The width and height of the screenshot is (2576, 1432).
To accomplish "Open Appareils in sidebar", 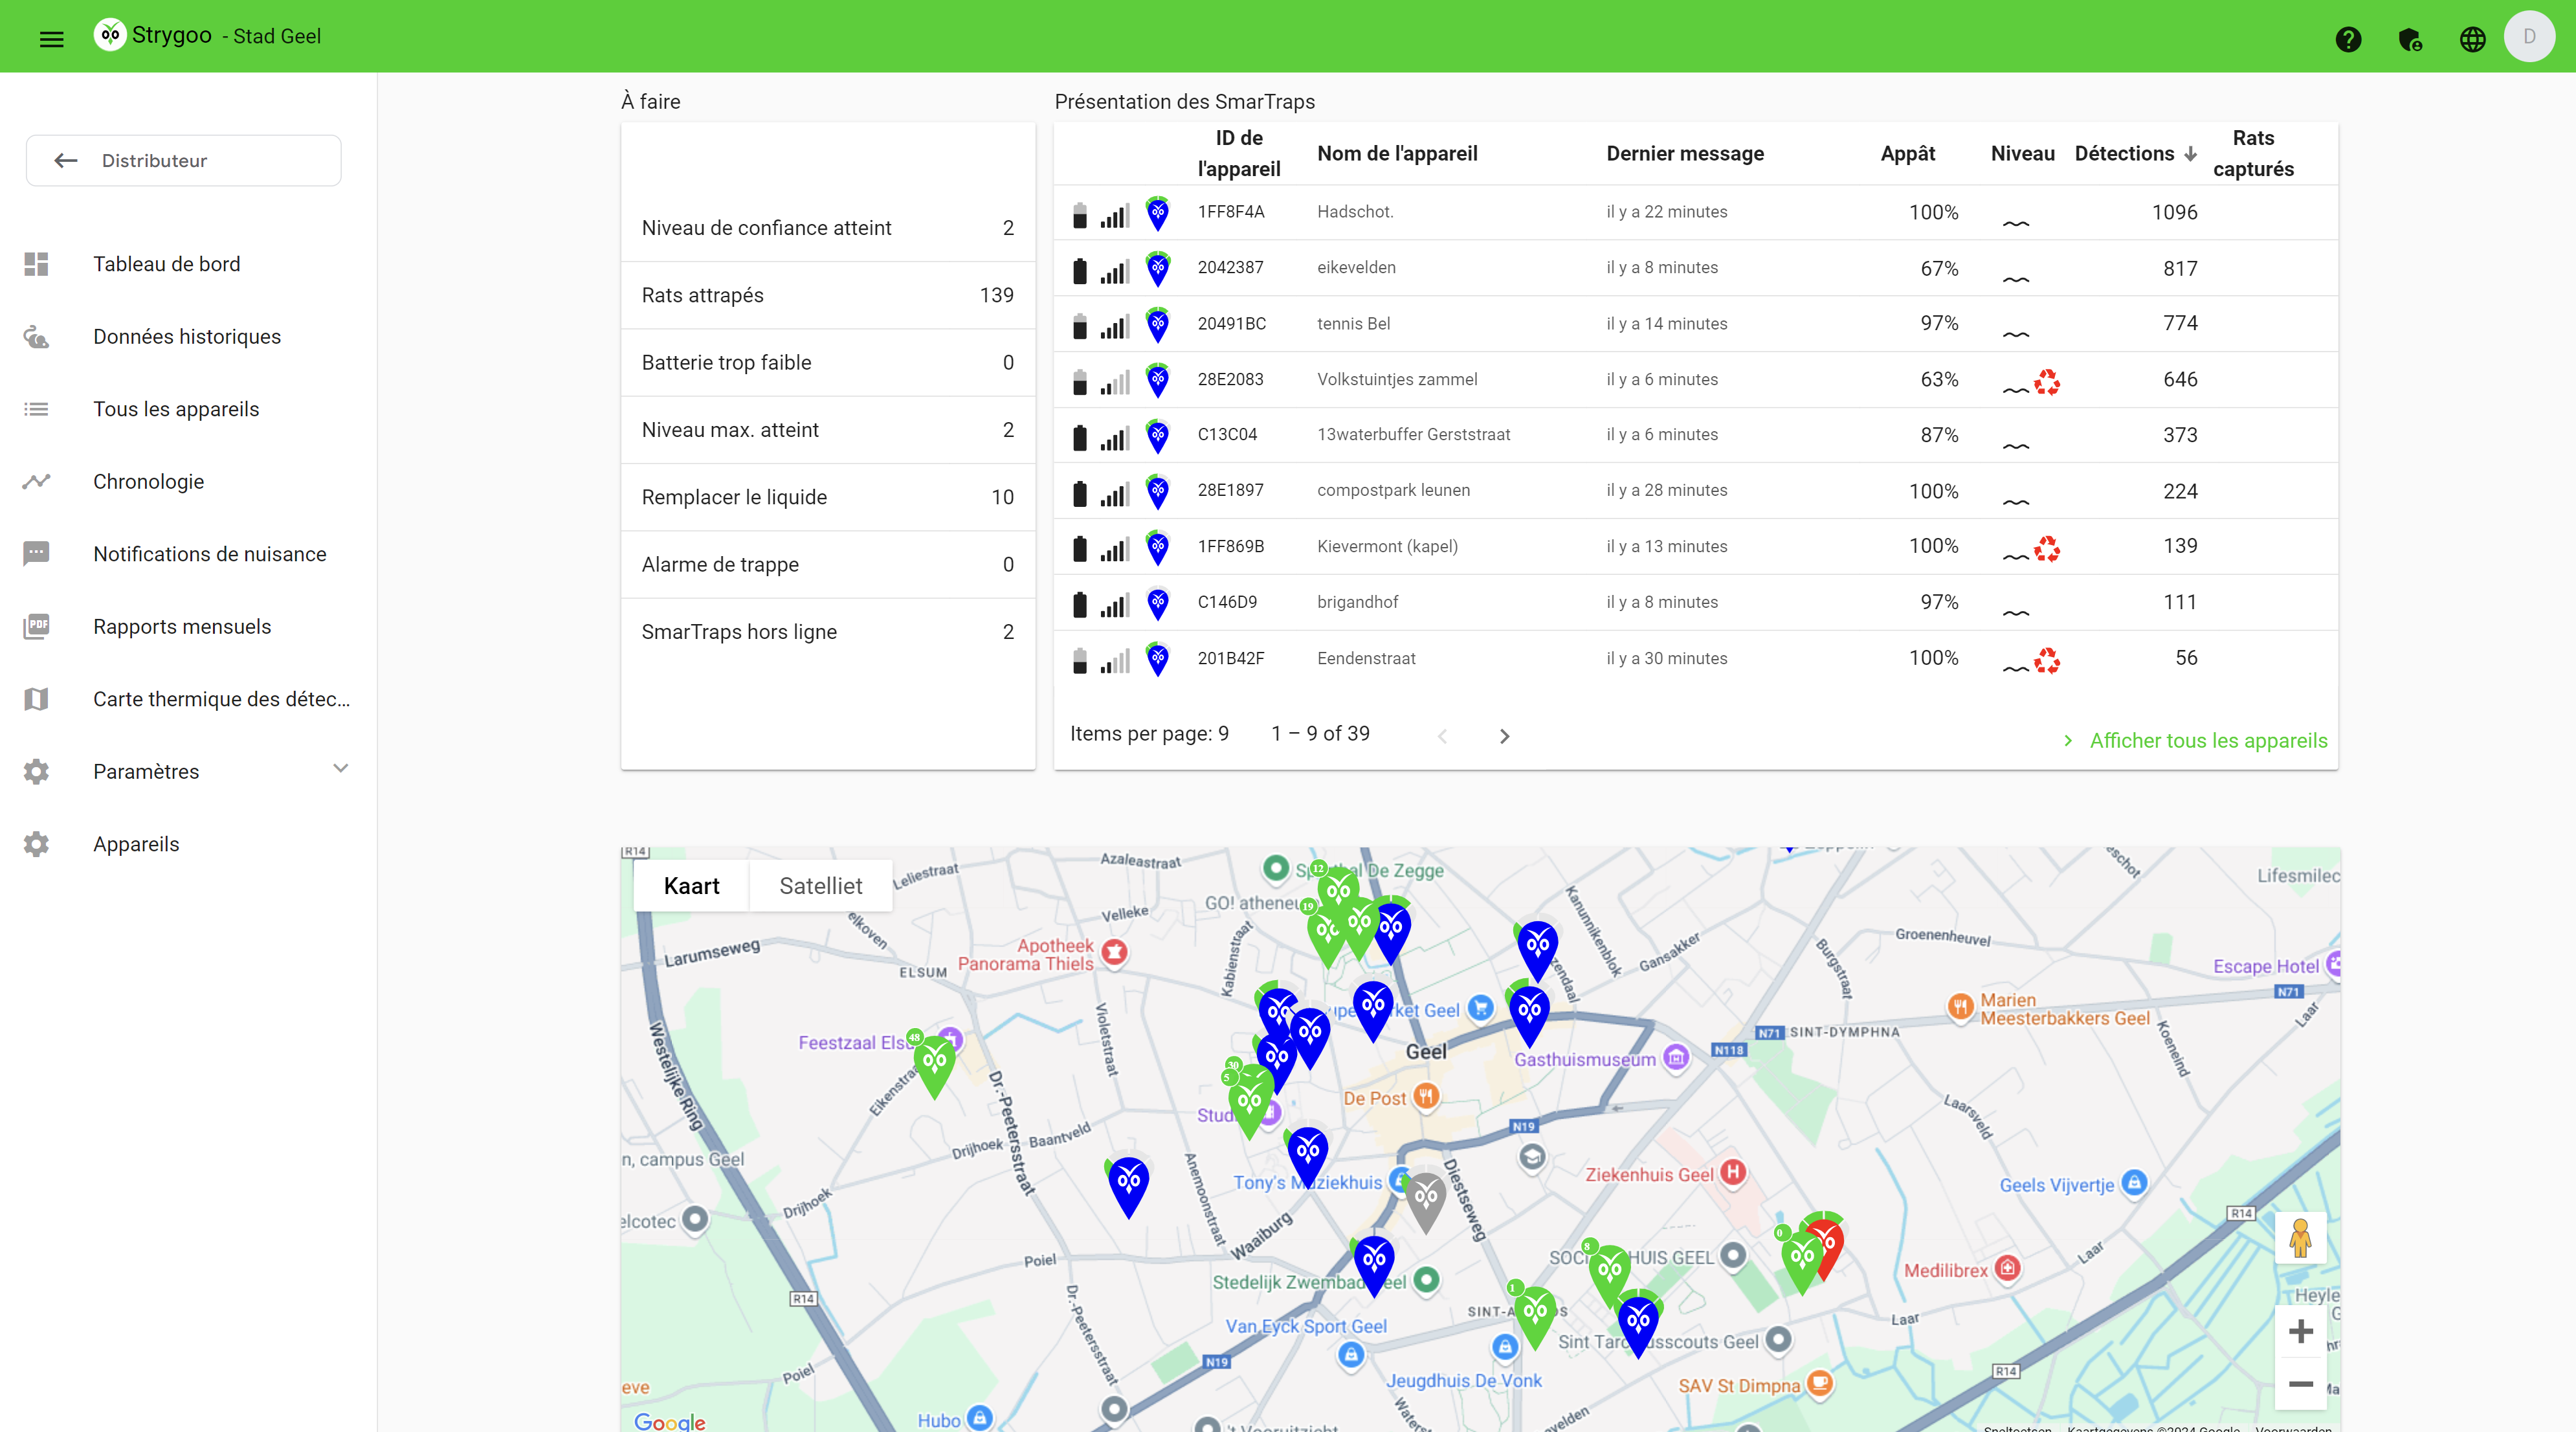I will [x=188, y=844].
